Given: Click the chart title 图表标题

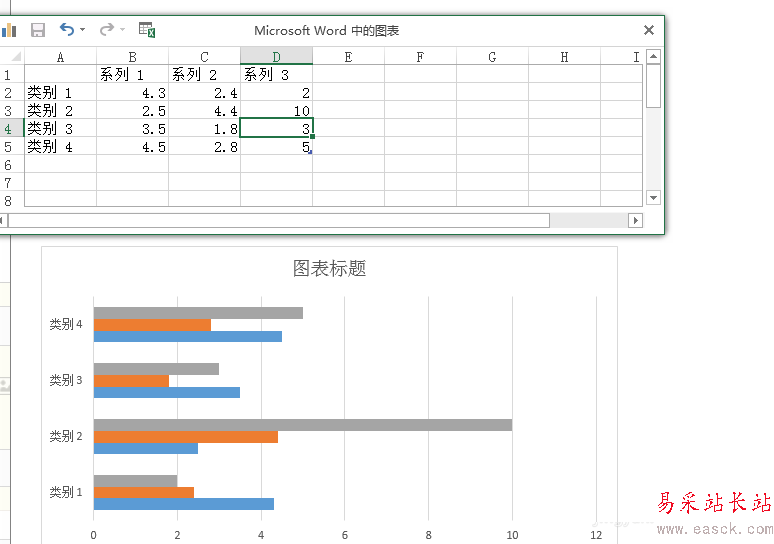Looking at the screenshot, I should [x=329, y=268].
